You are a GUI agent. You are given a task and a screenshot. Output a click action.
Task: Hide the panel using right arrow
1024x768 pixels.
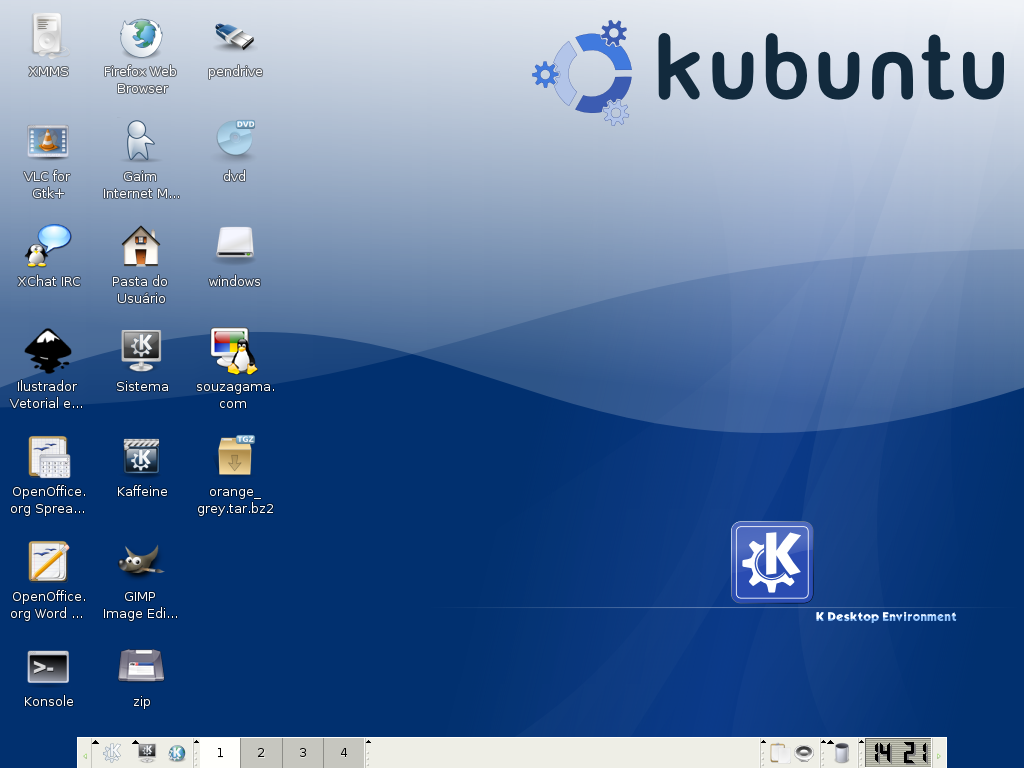coord(939,756)
